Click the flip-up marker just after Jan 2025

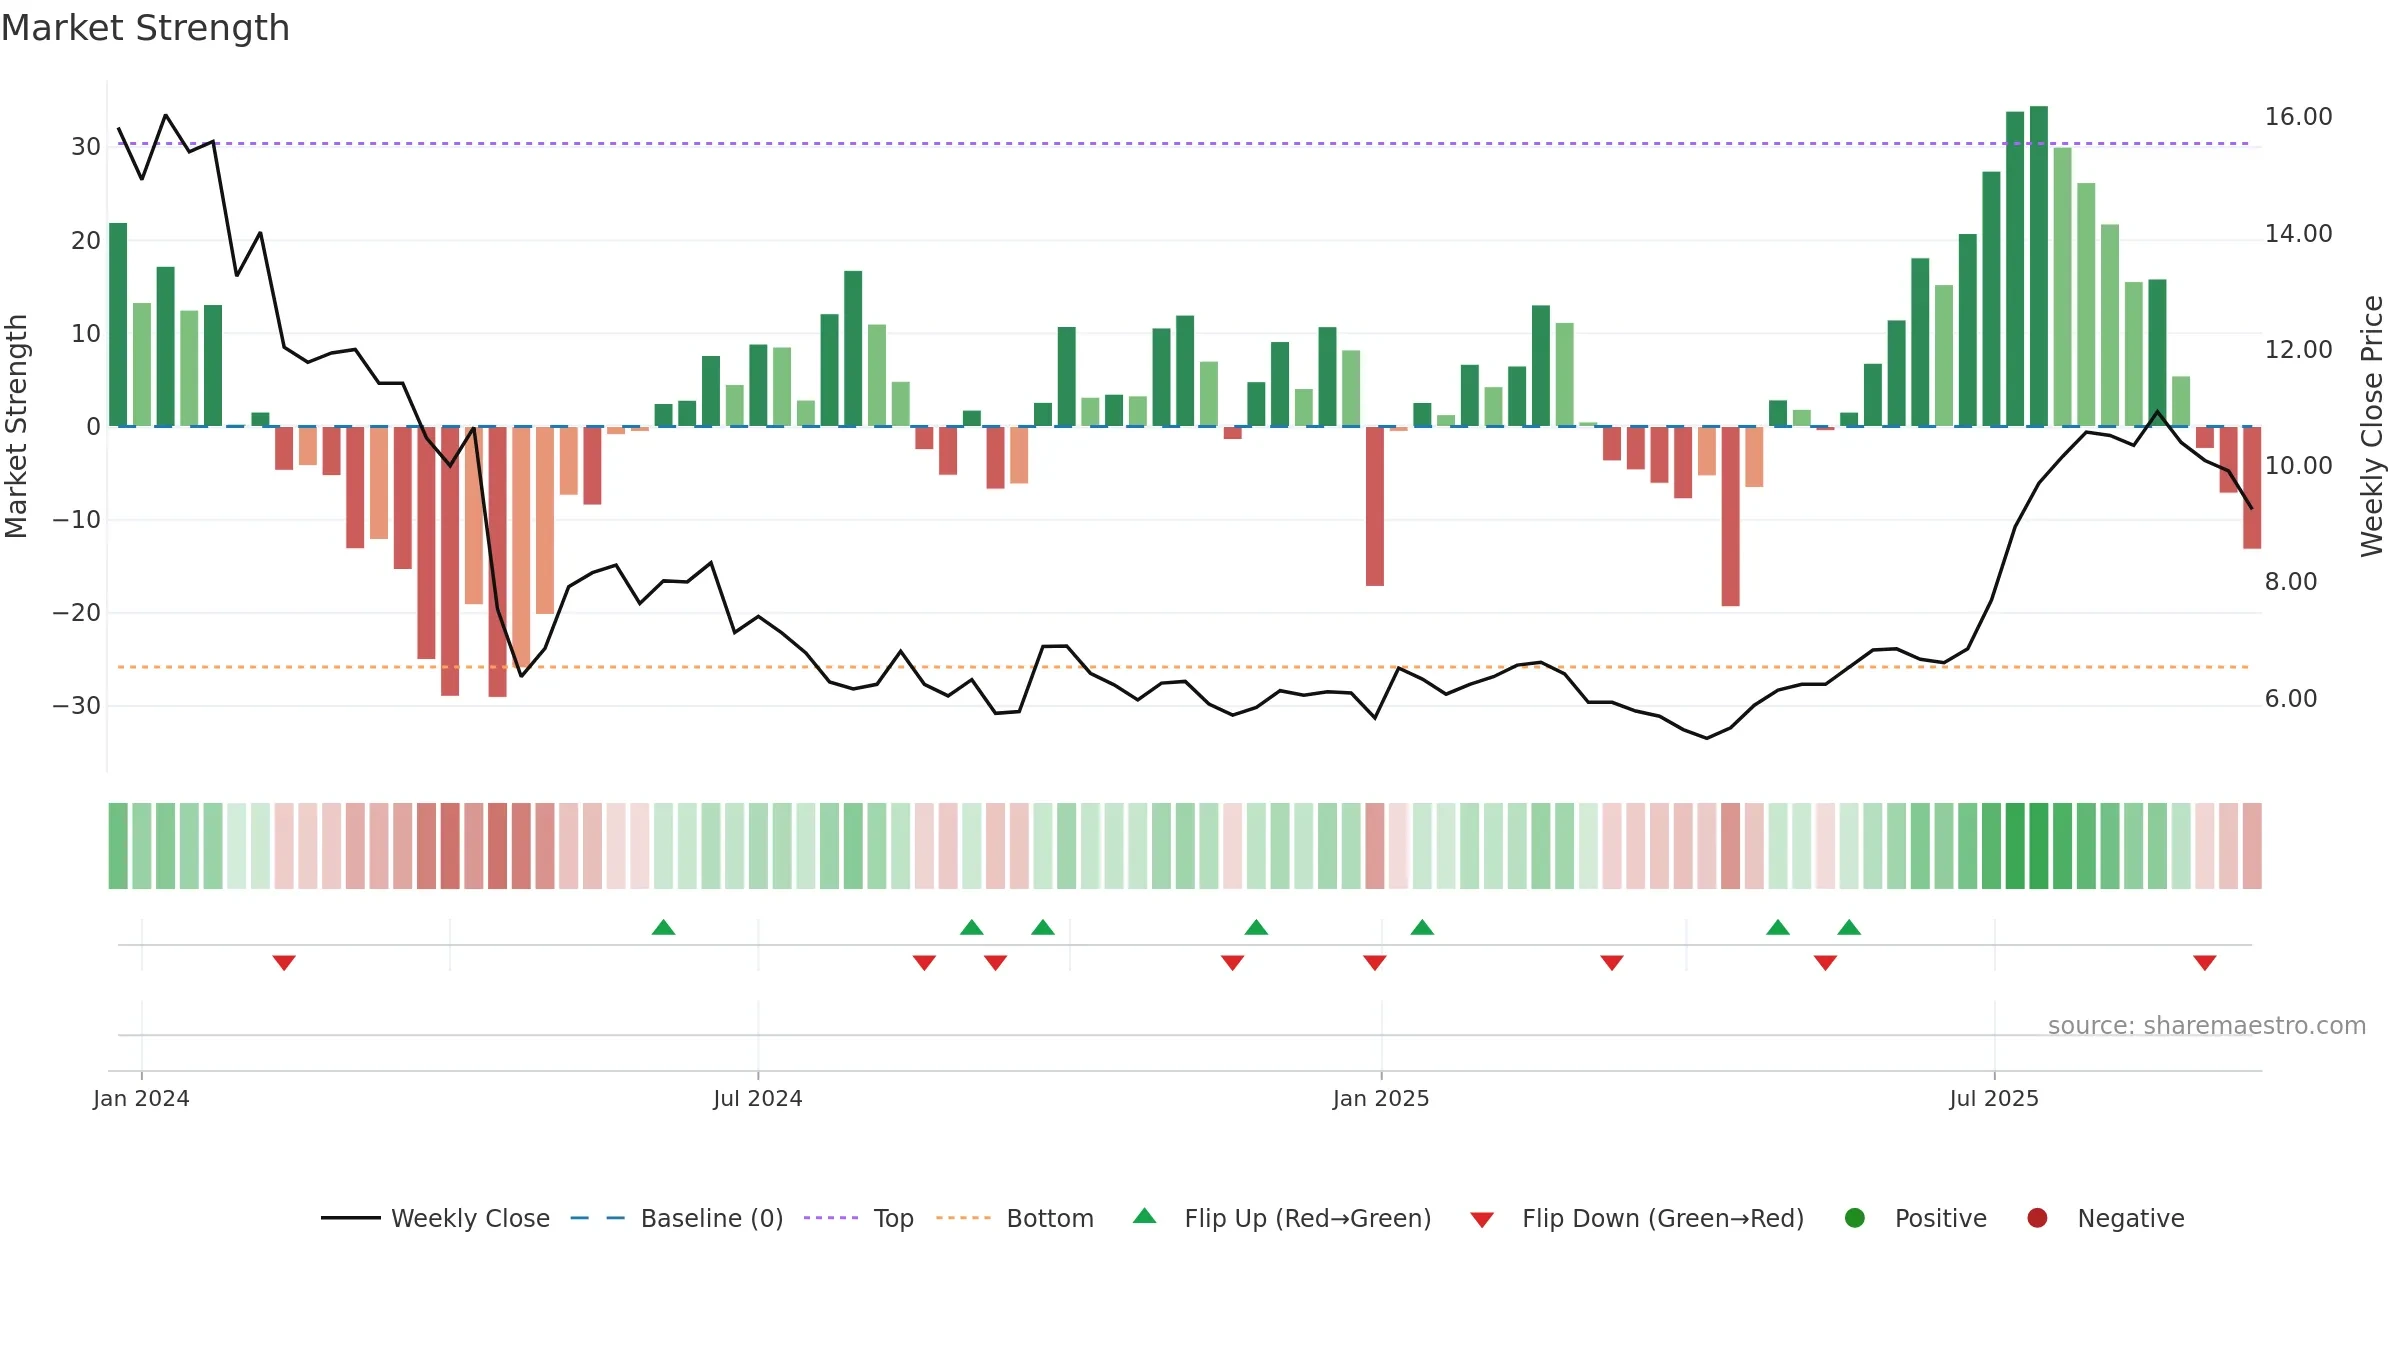pos(1422,927)
